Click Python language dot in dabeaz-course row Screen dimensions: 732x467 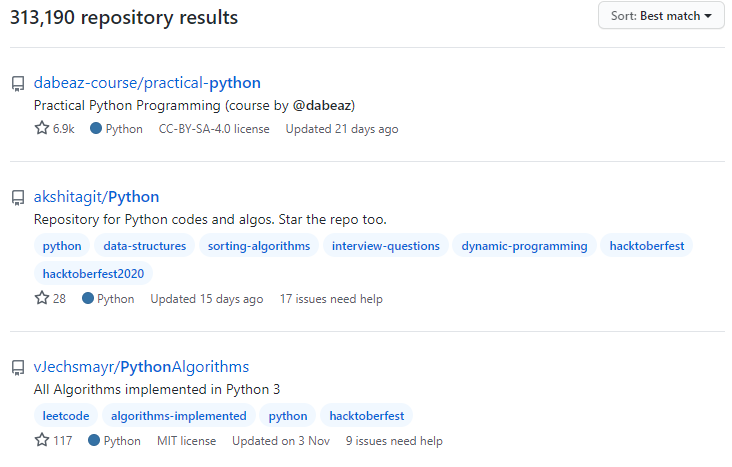coord(96,128)
